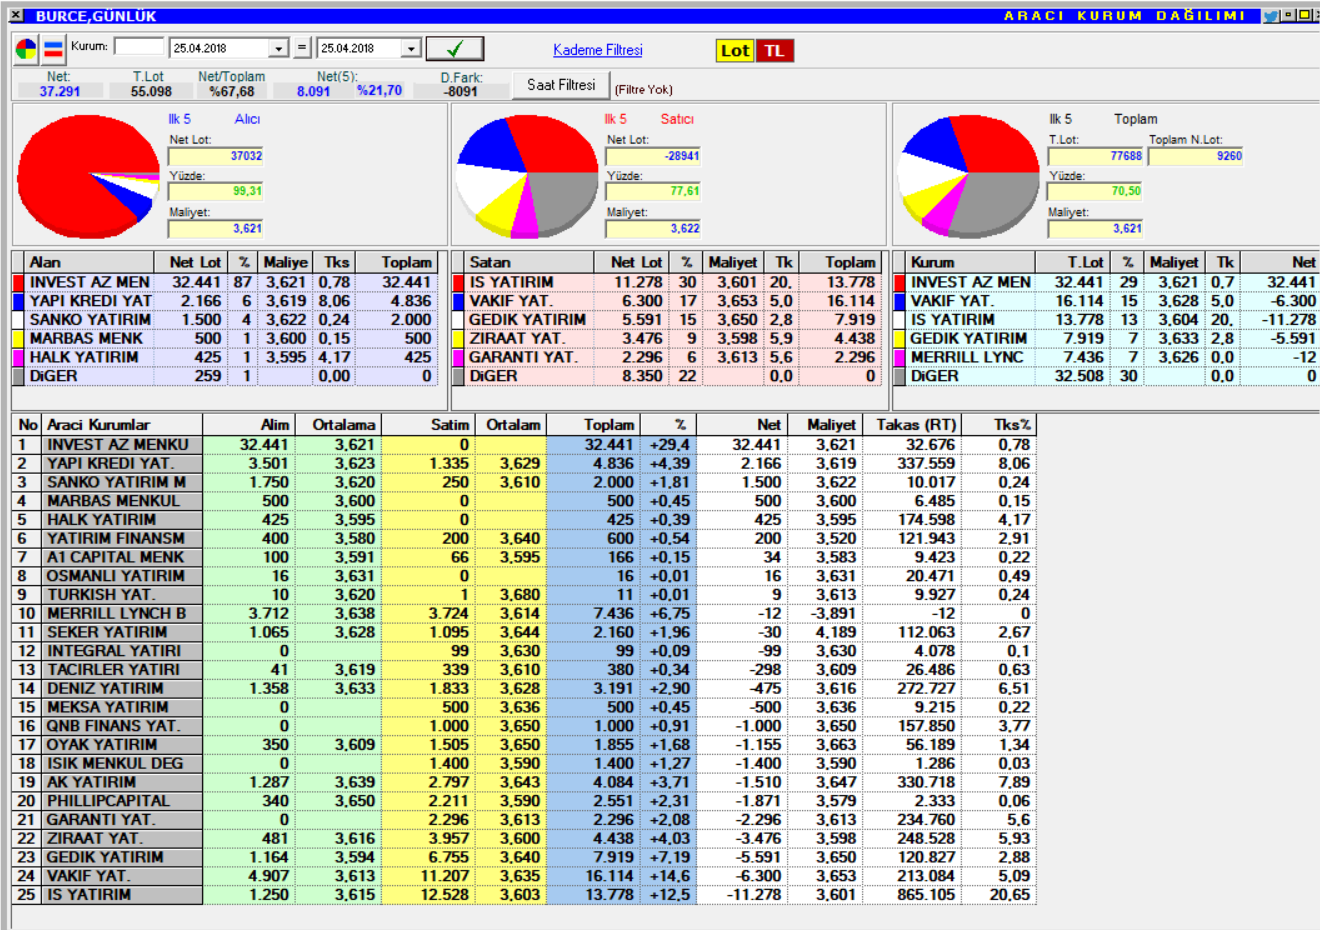This screenshot has width=1320, height=930.
Task: Close BURCE panel with X icon
Action: 16,16
